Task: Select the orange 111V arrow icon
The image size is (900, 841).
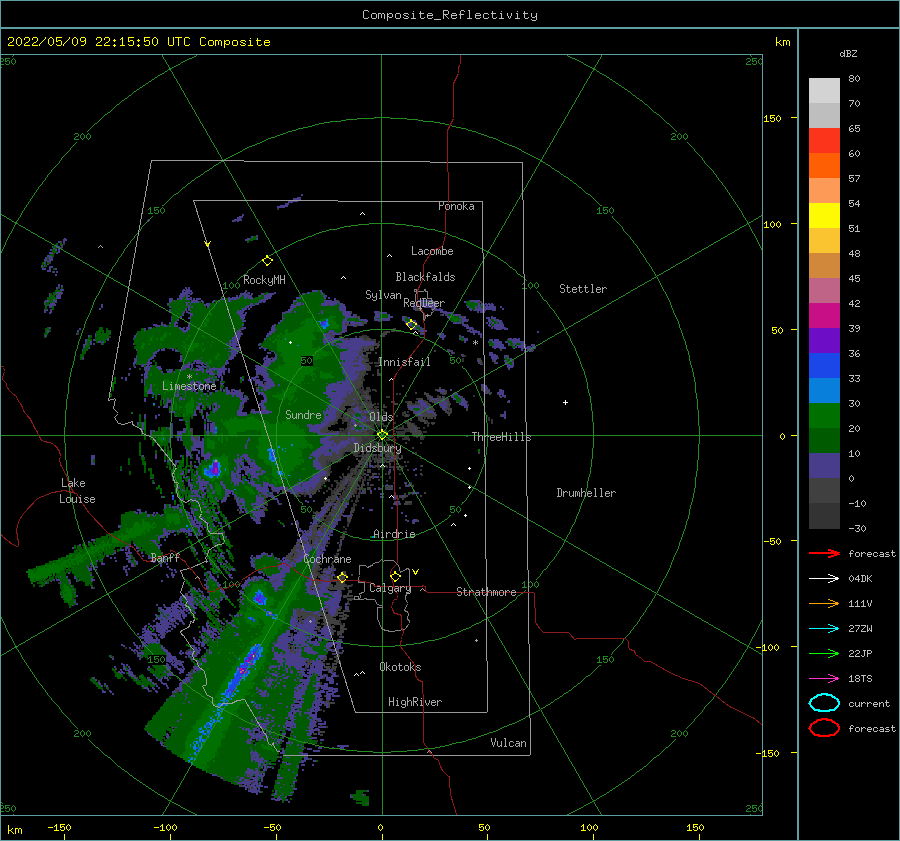Action: (x=824, y=603)
